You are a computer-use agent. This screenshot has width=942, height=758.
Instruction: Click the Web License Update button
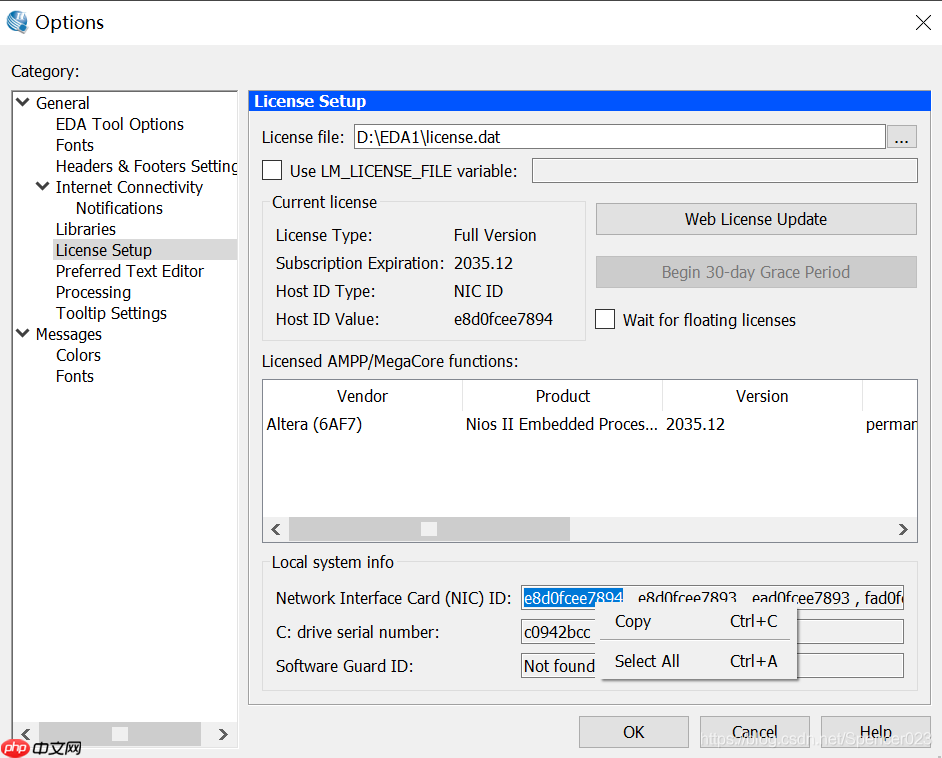coord(755,219)
